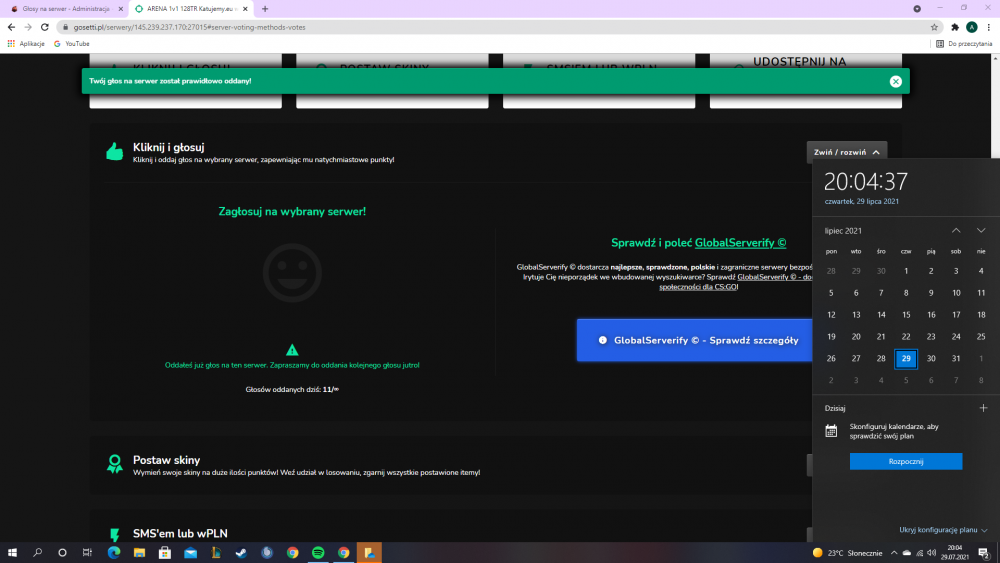Open the Do przeczytania reading list
The width and height of the screenshot is (1000, 563).
pyautogui.click(x=964, y=43)
